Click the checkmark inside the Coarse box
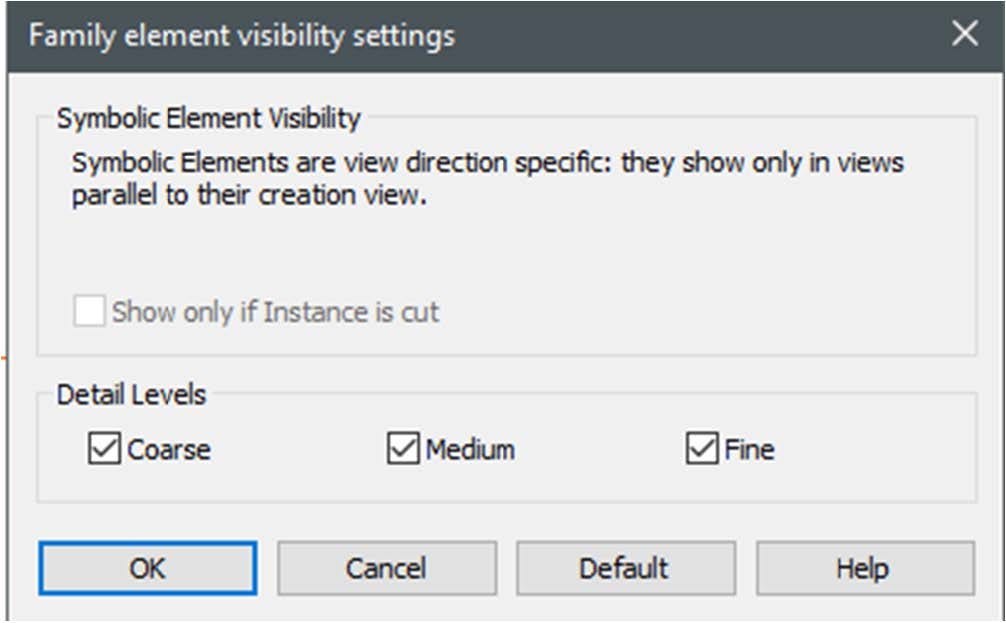Viewport: 1006px width, 623px height. 104,448
